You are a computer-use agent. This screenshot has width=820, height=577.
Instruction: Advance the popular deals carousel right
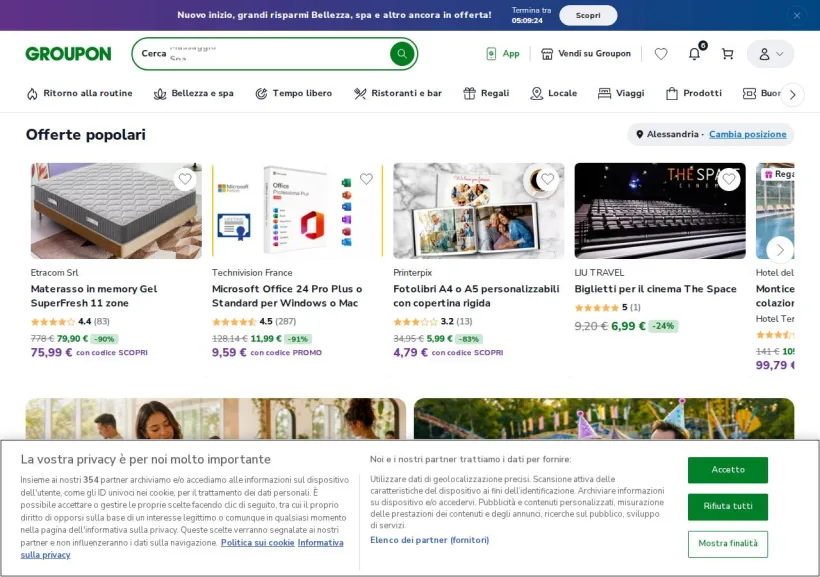coord(780,250)
